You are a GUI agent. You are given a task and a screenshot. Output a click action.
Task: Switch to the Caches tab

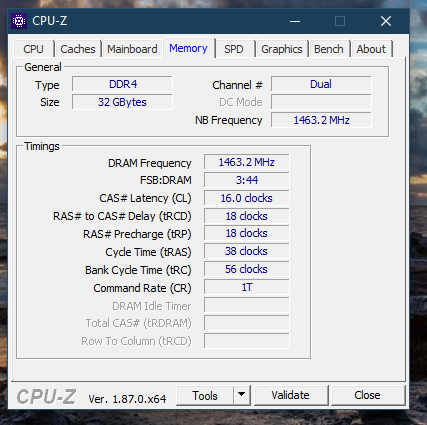(78, 49)
